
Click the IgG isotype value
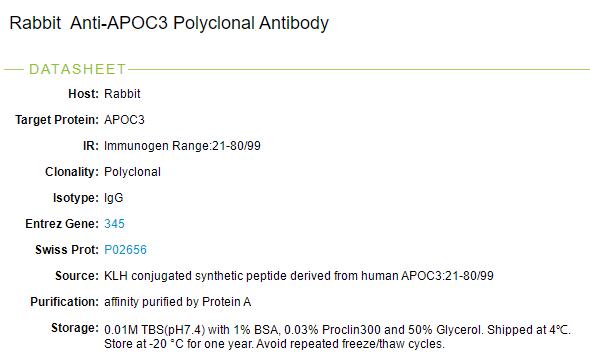(x=114, y=198)
